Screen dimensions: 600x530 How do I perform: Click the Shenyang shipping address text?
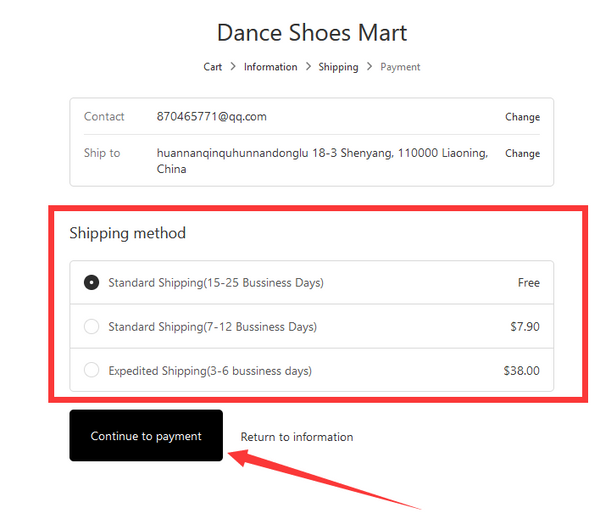pos(322,161)
